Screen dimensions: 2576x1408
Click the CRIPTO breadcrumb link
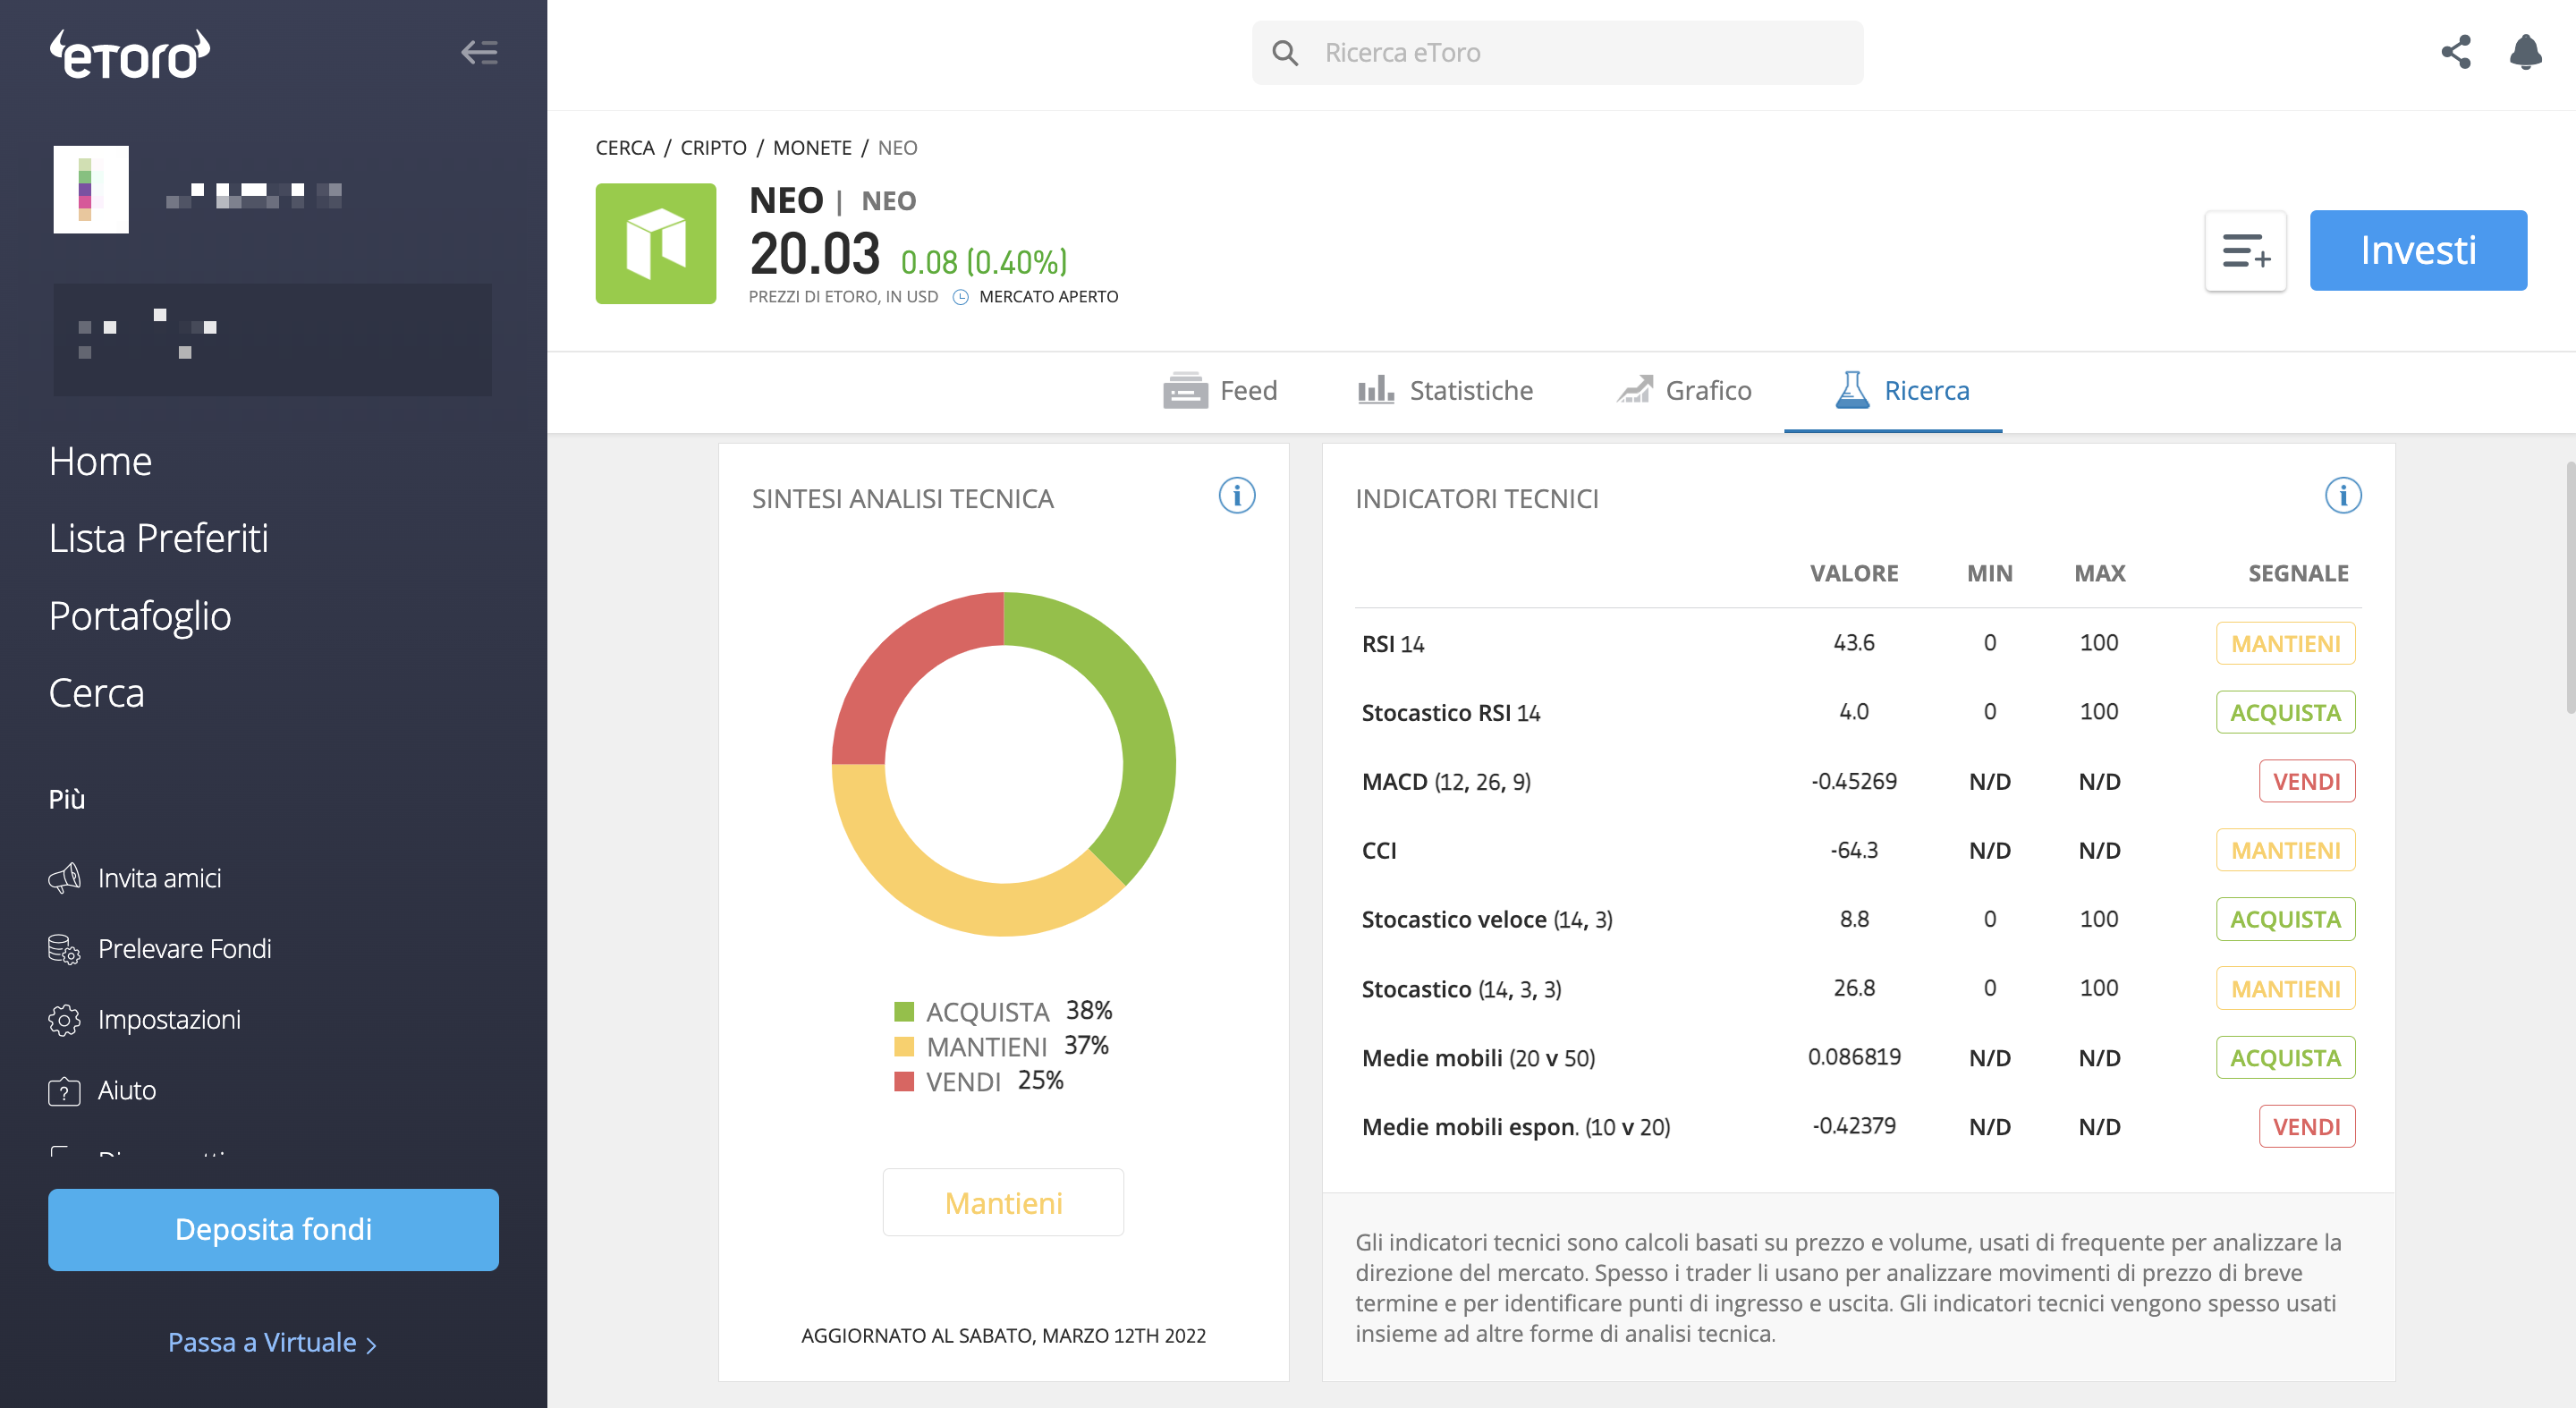[713, 148]
